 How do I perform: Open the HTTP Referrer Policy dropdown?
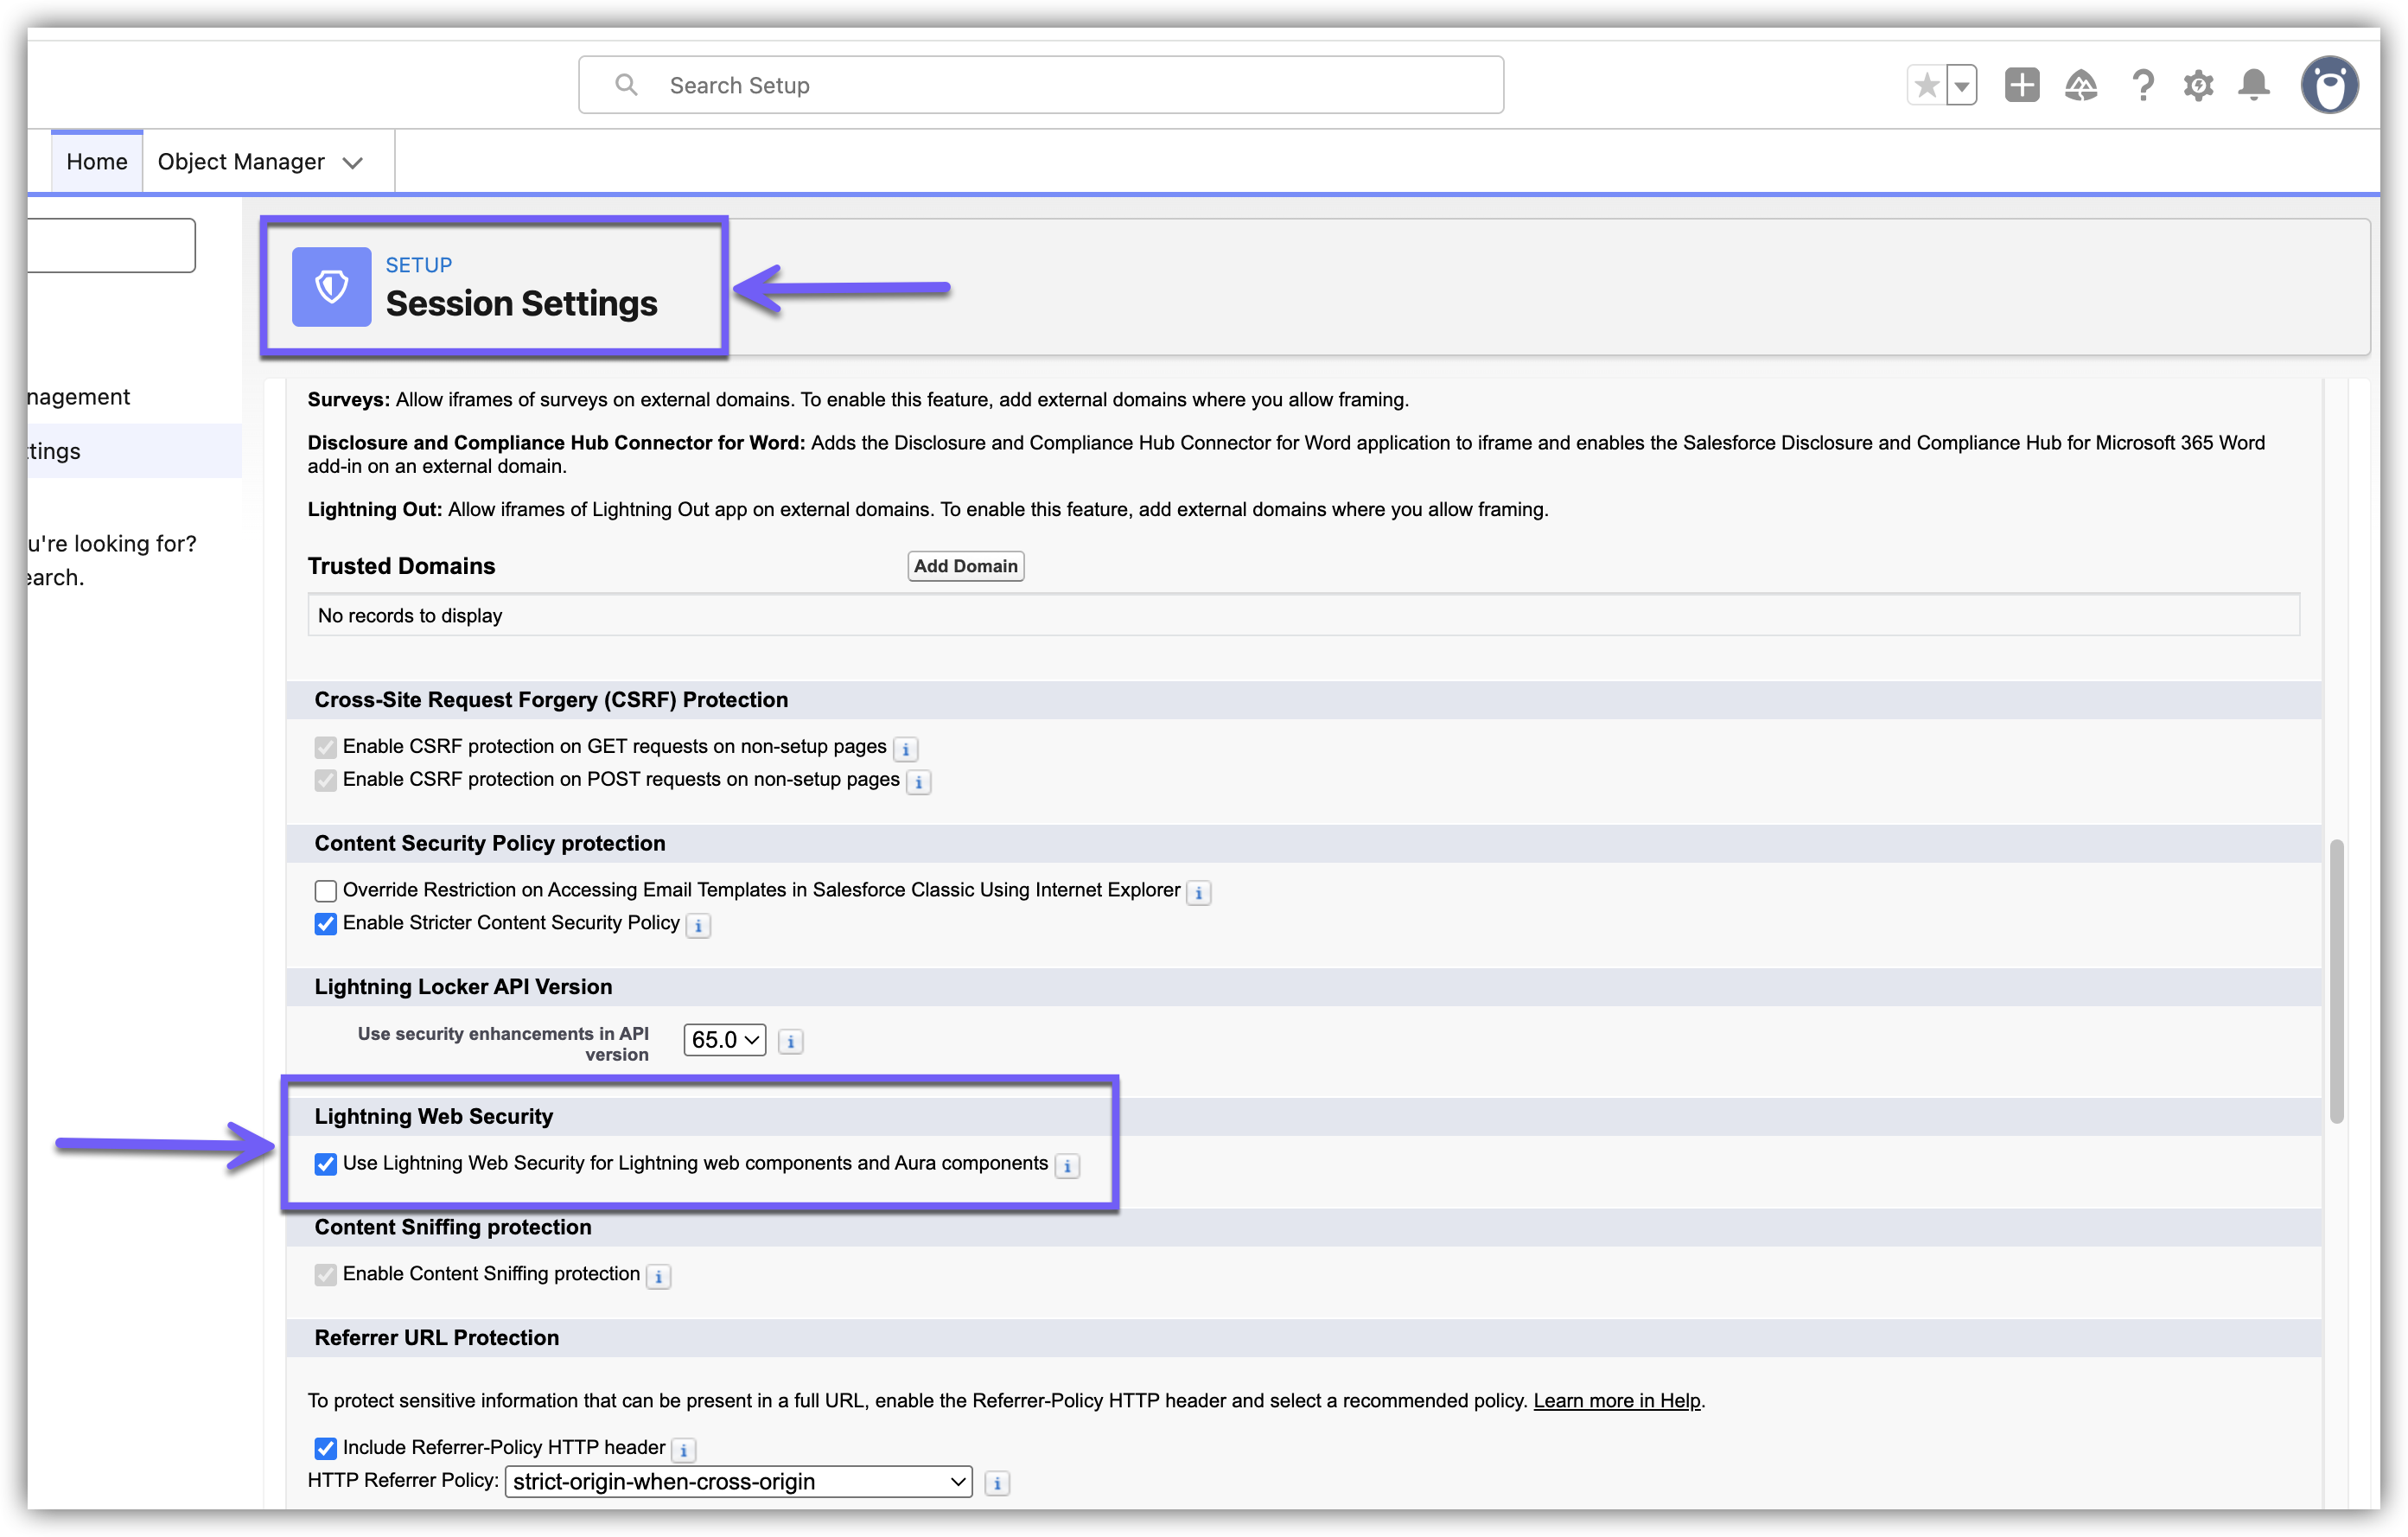click(739, 1482)
